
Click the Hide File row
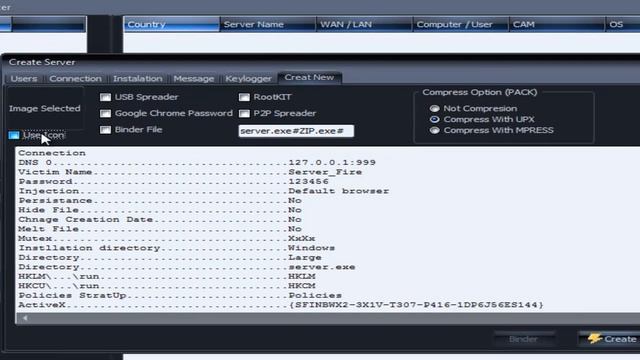(x=160, y=210)
